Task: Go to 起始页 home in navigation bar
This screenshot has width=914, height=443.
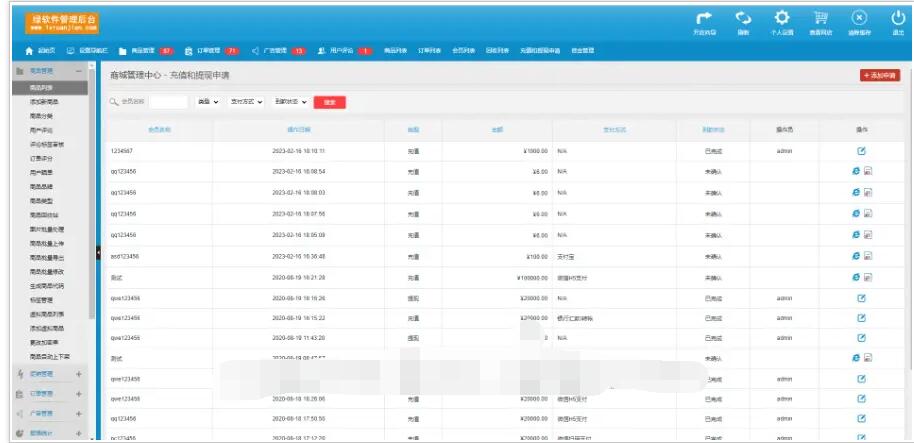Action: [x=40, y=51]
